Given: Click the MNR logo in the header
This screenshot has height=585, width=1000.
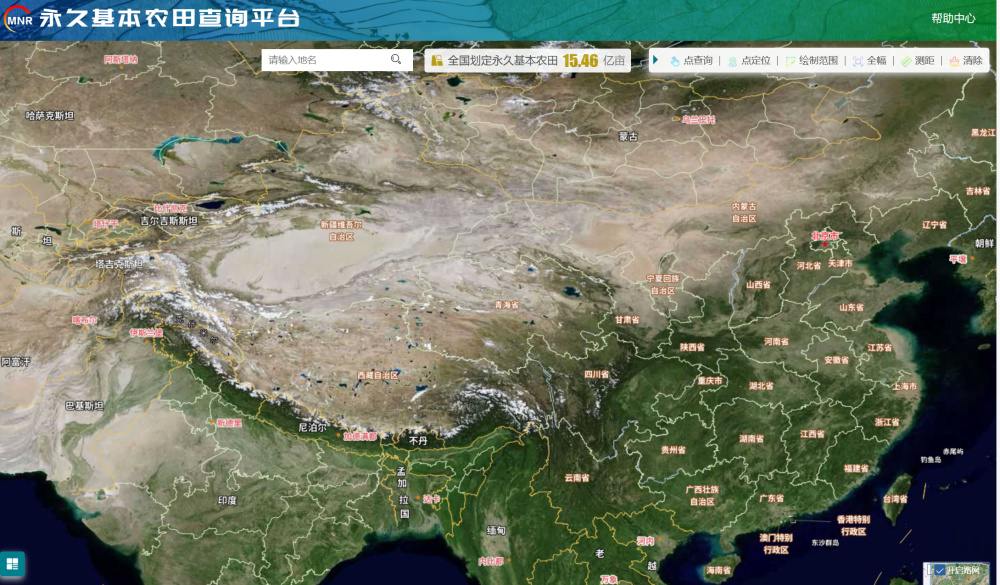Looking at the screenshot, I should (19, 18).
